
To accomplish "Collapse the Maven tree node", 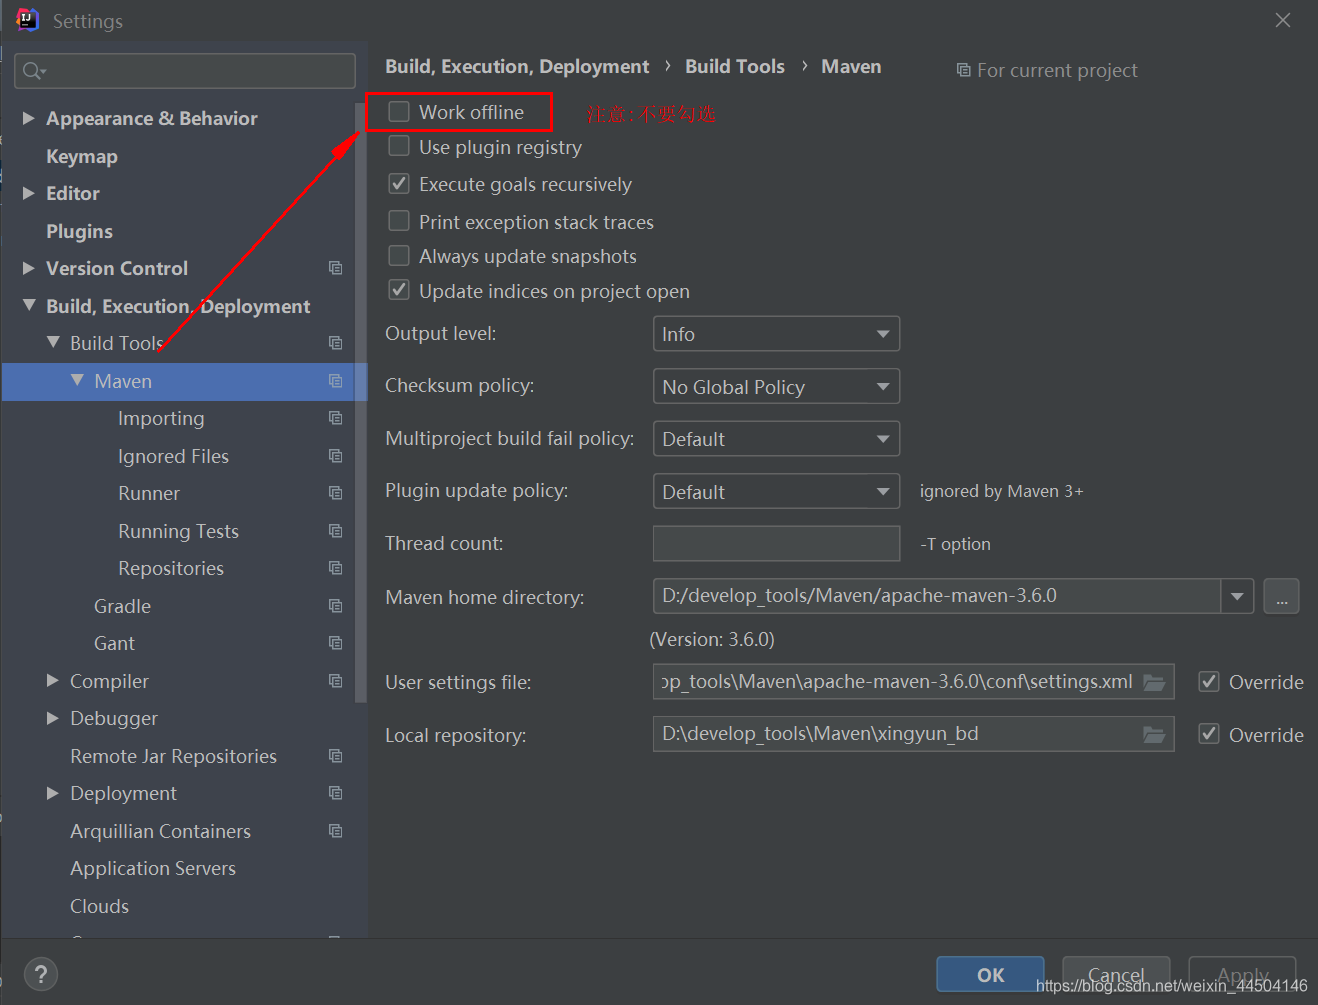I will pos(77,380).
